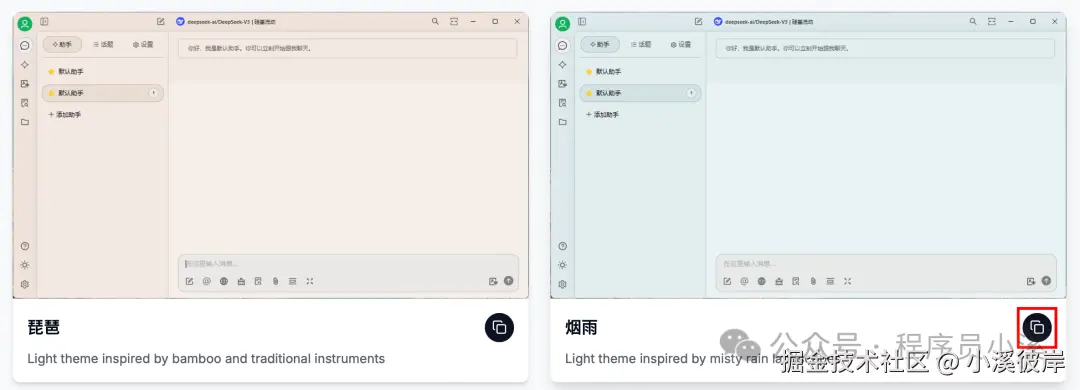Click the expand input-box icon in 琵琶 preview
Viewport: 1080px width, 390px height.
[x=310, y=281]
